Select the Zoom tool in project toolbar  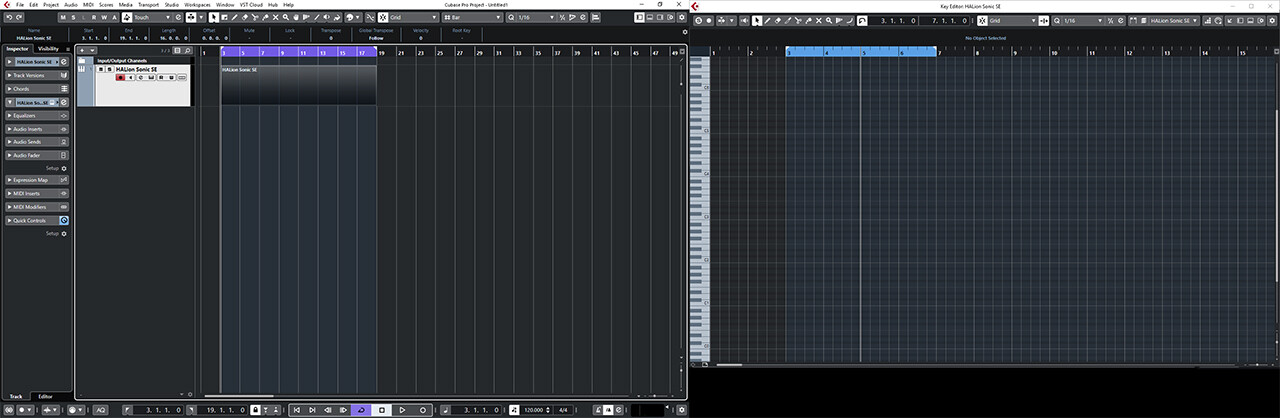(x=286, y=17)
